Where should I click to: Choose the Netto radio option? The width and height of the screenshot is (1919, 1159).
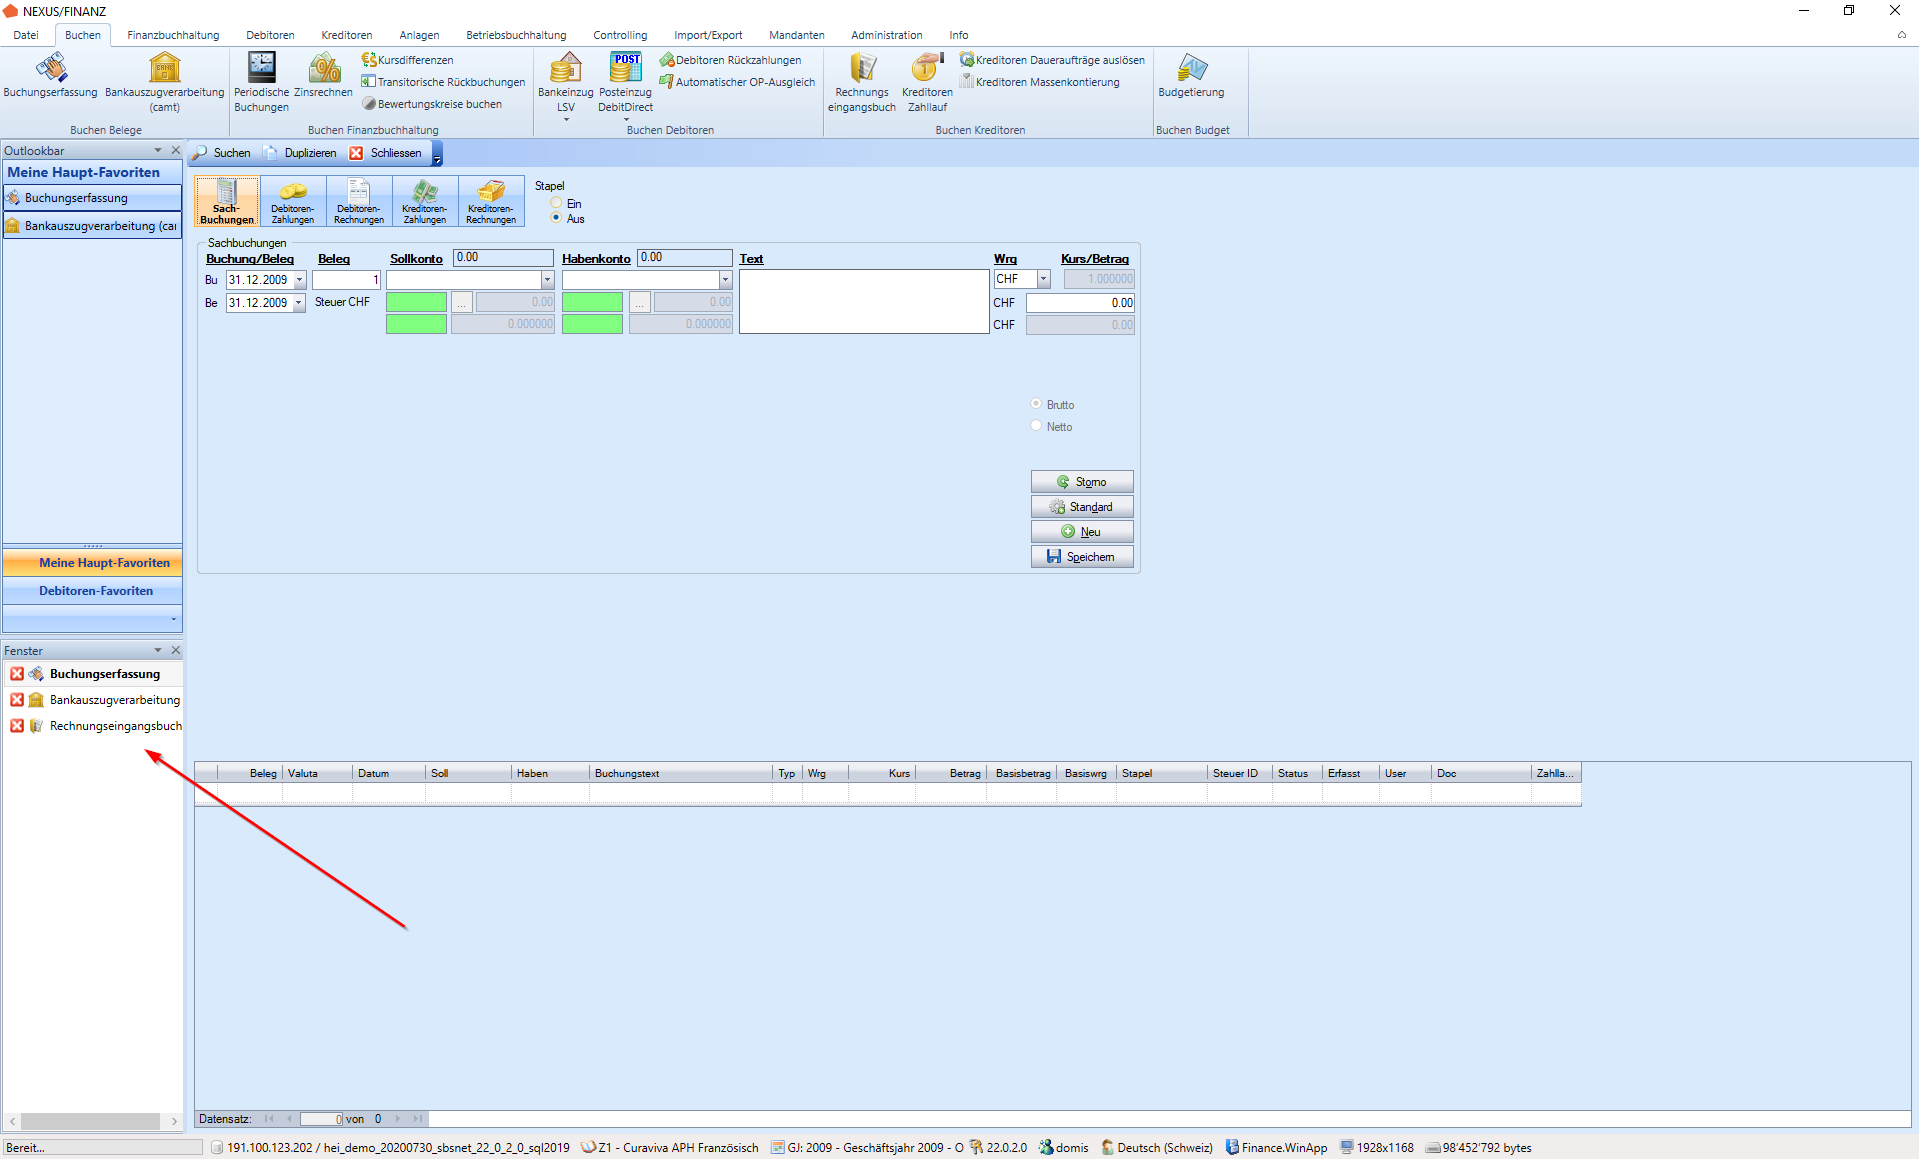click(x=1036, y=426)
